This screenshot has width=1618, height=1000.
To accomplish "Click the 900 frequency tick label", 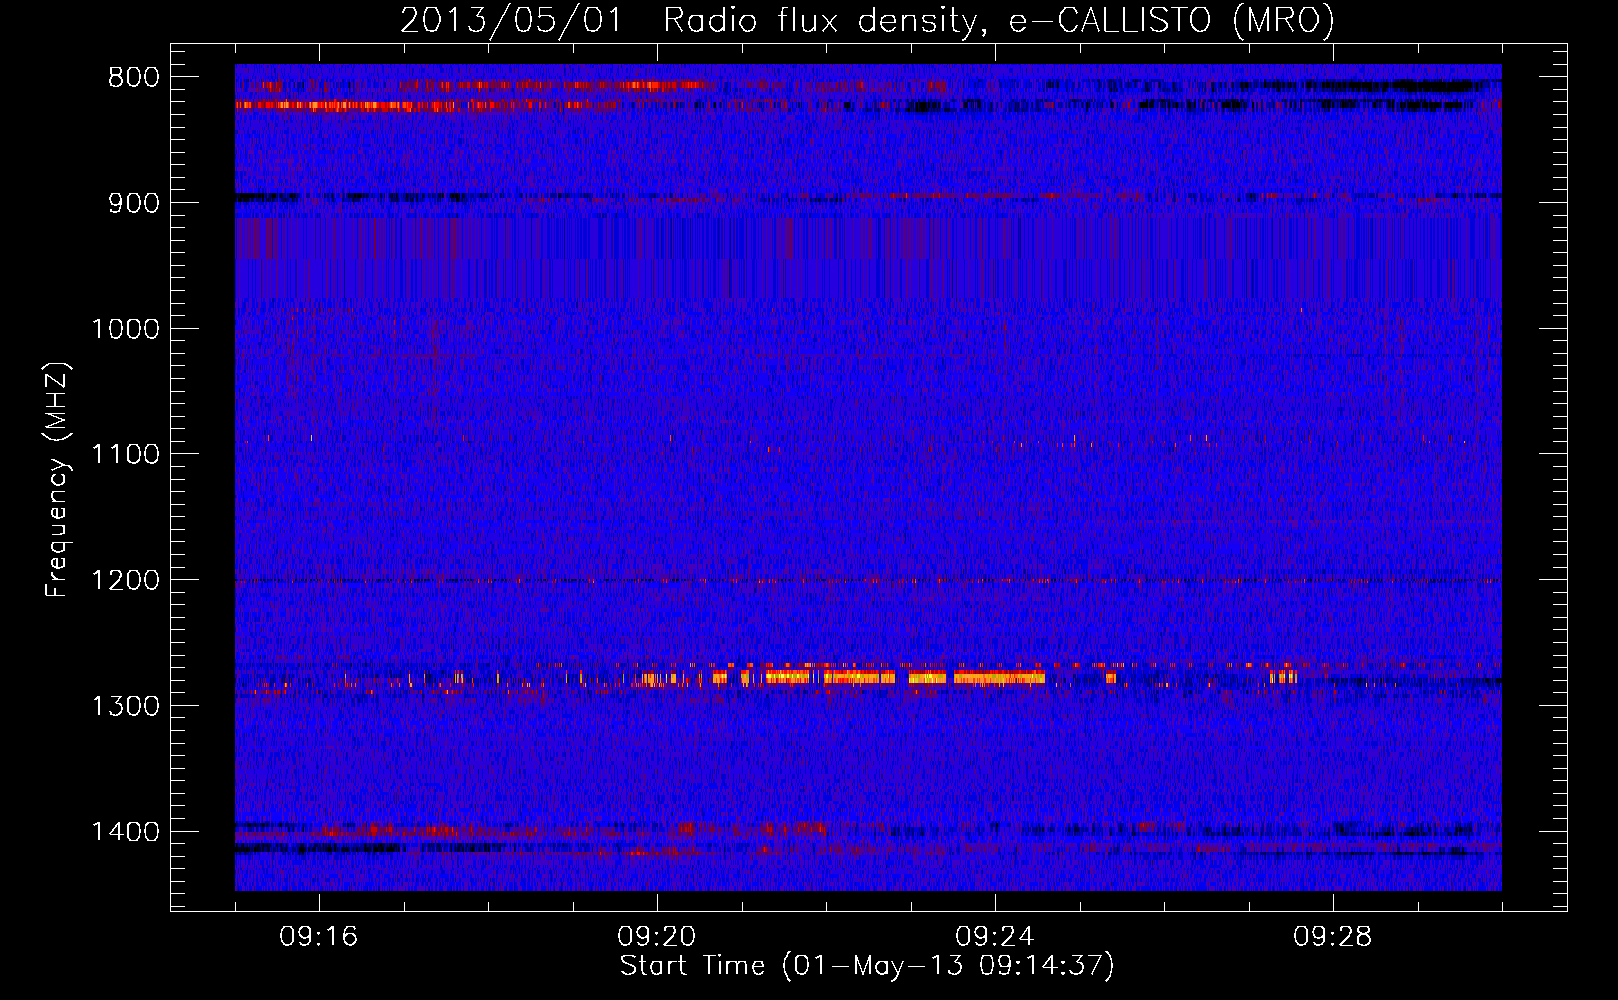I will click(133, 203).
